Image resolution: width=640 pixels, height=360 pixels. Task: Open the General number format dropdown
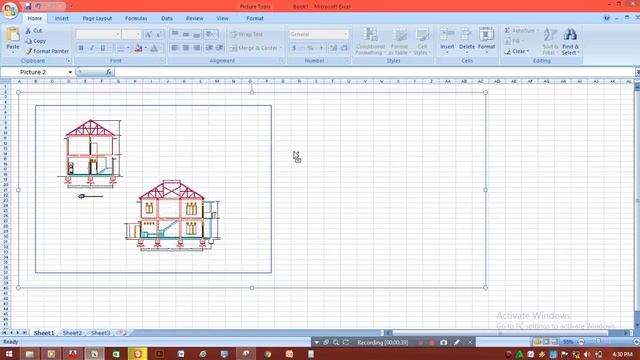pyautogui.click(x=345, y=34)
